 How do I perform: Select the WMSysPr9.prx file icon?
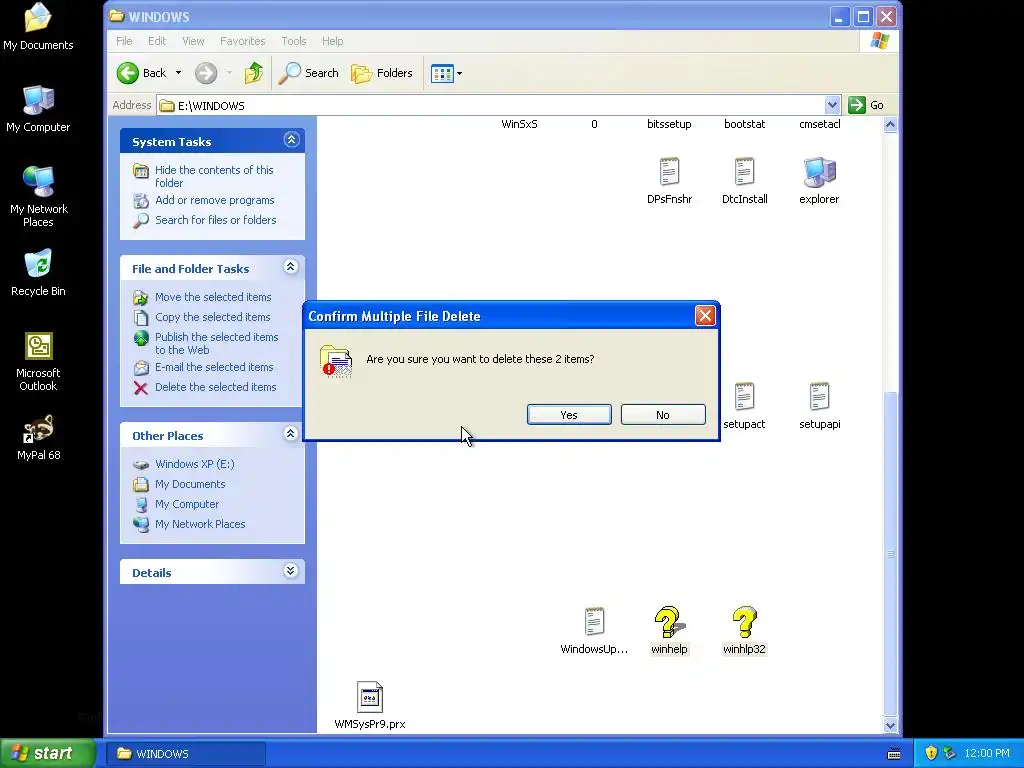[x=370, y=697]
